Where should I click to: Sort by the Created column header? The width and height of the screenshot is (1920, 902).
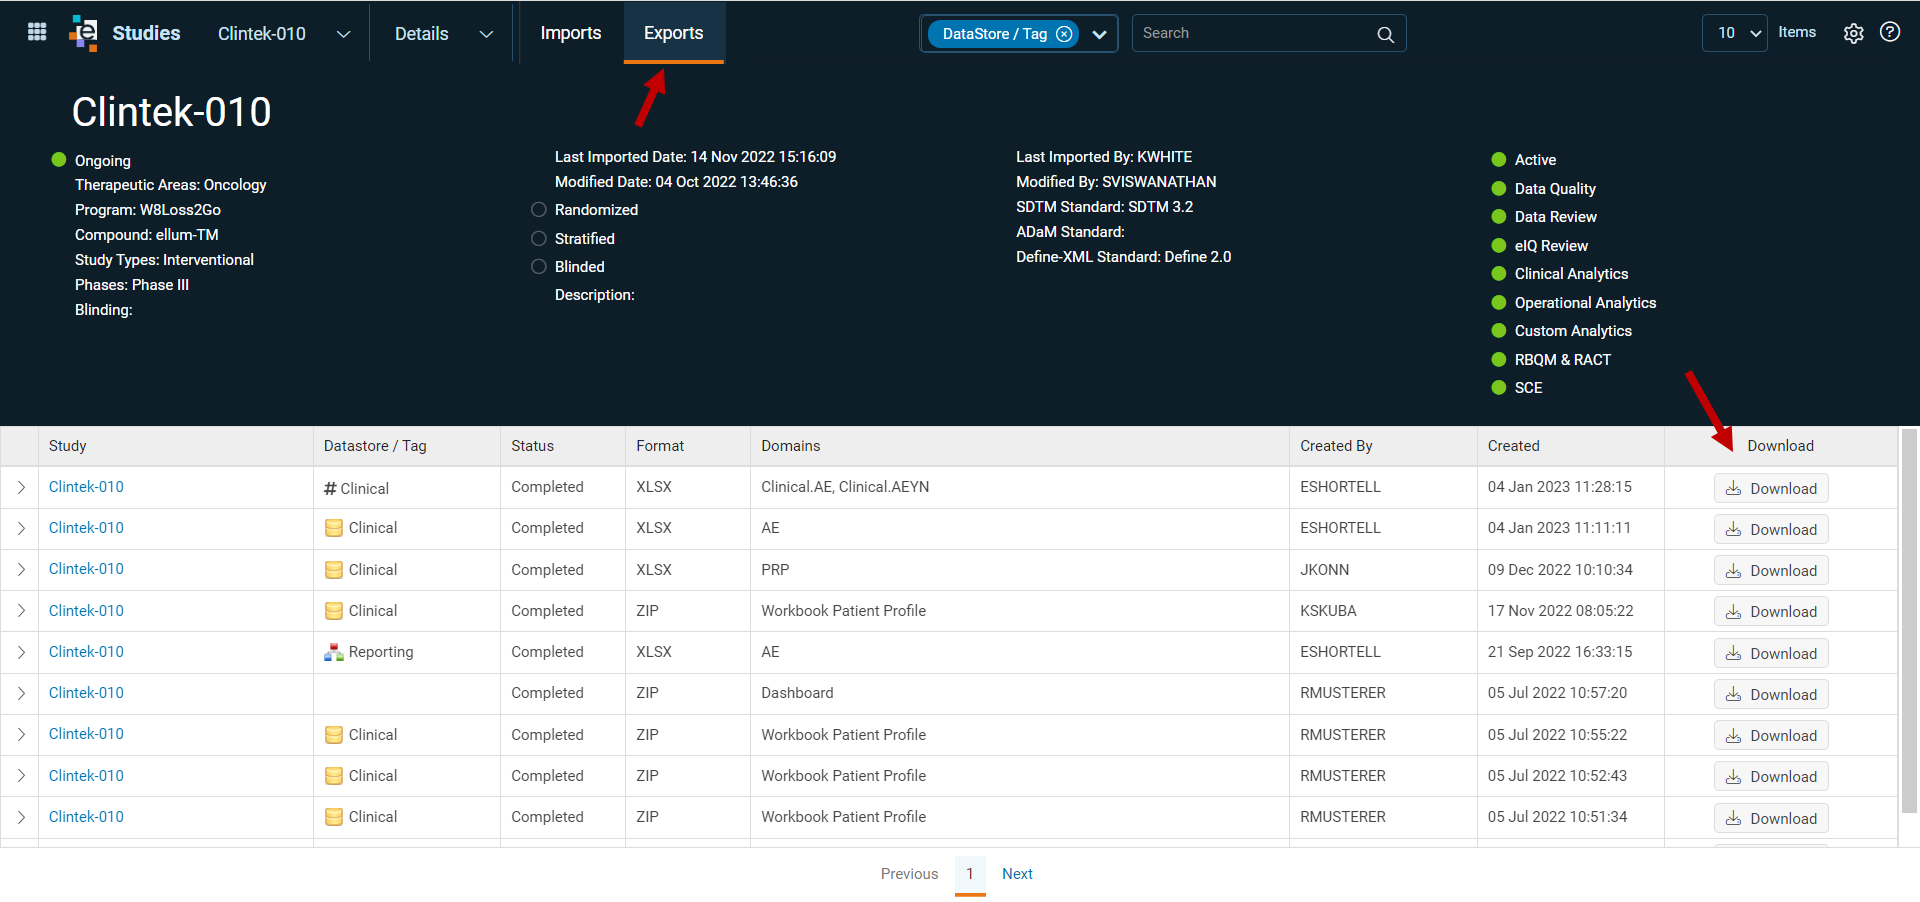point(1513,446)
